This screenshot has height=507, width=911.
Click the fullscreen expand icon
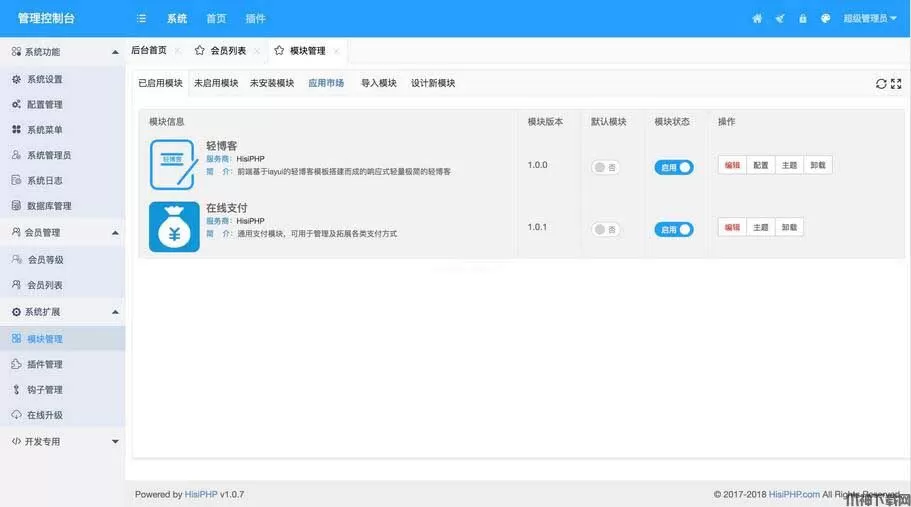pyautogui.click(x=896, y=84)
